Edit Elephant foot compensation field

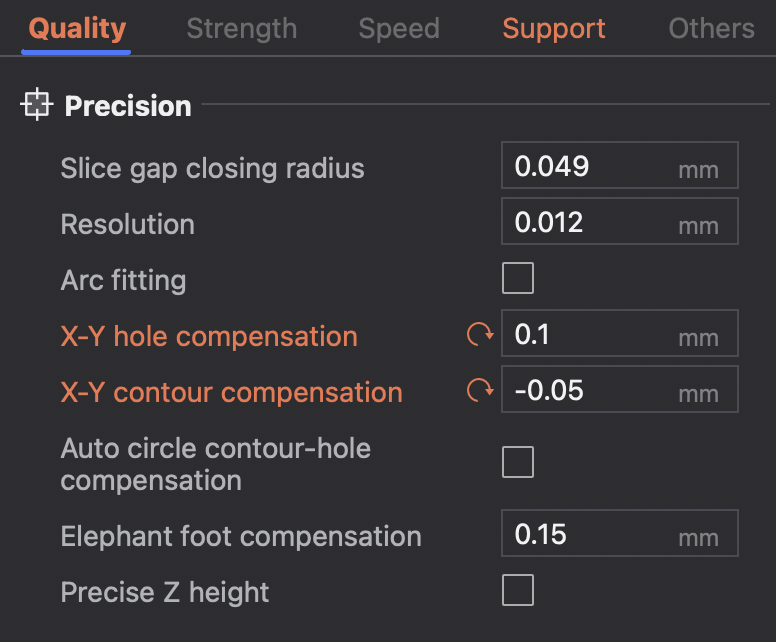click(590, 534)
